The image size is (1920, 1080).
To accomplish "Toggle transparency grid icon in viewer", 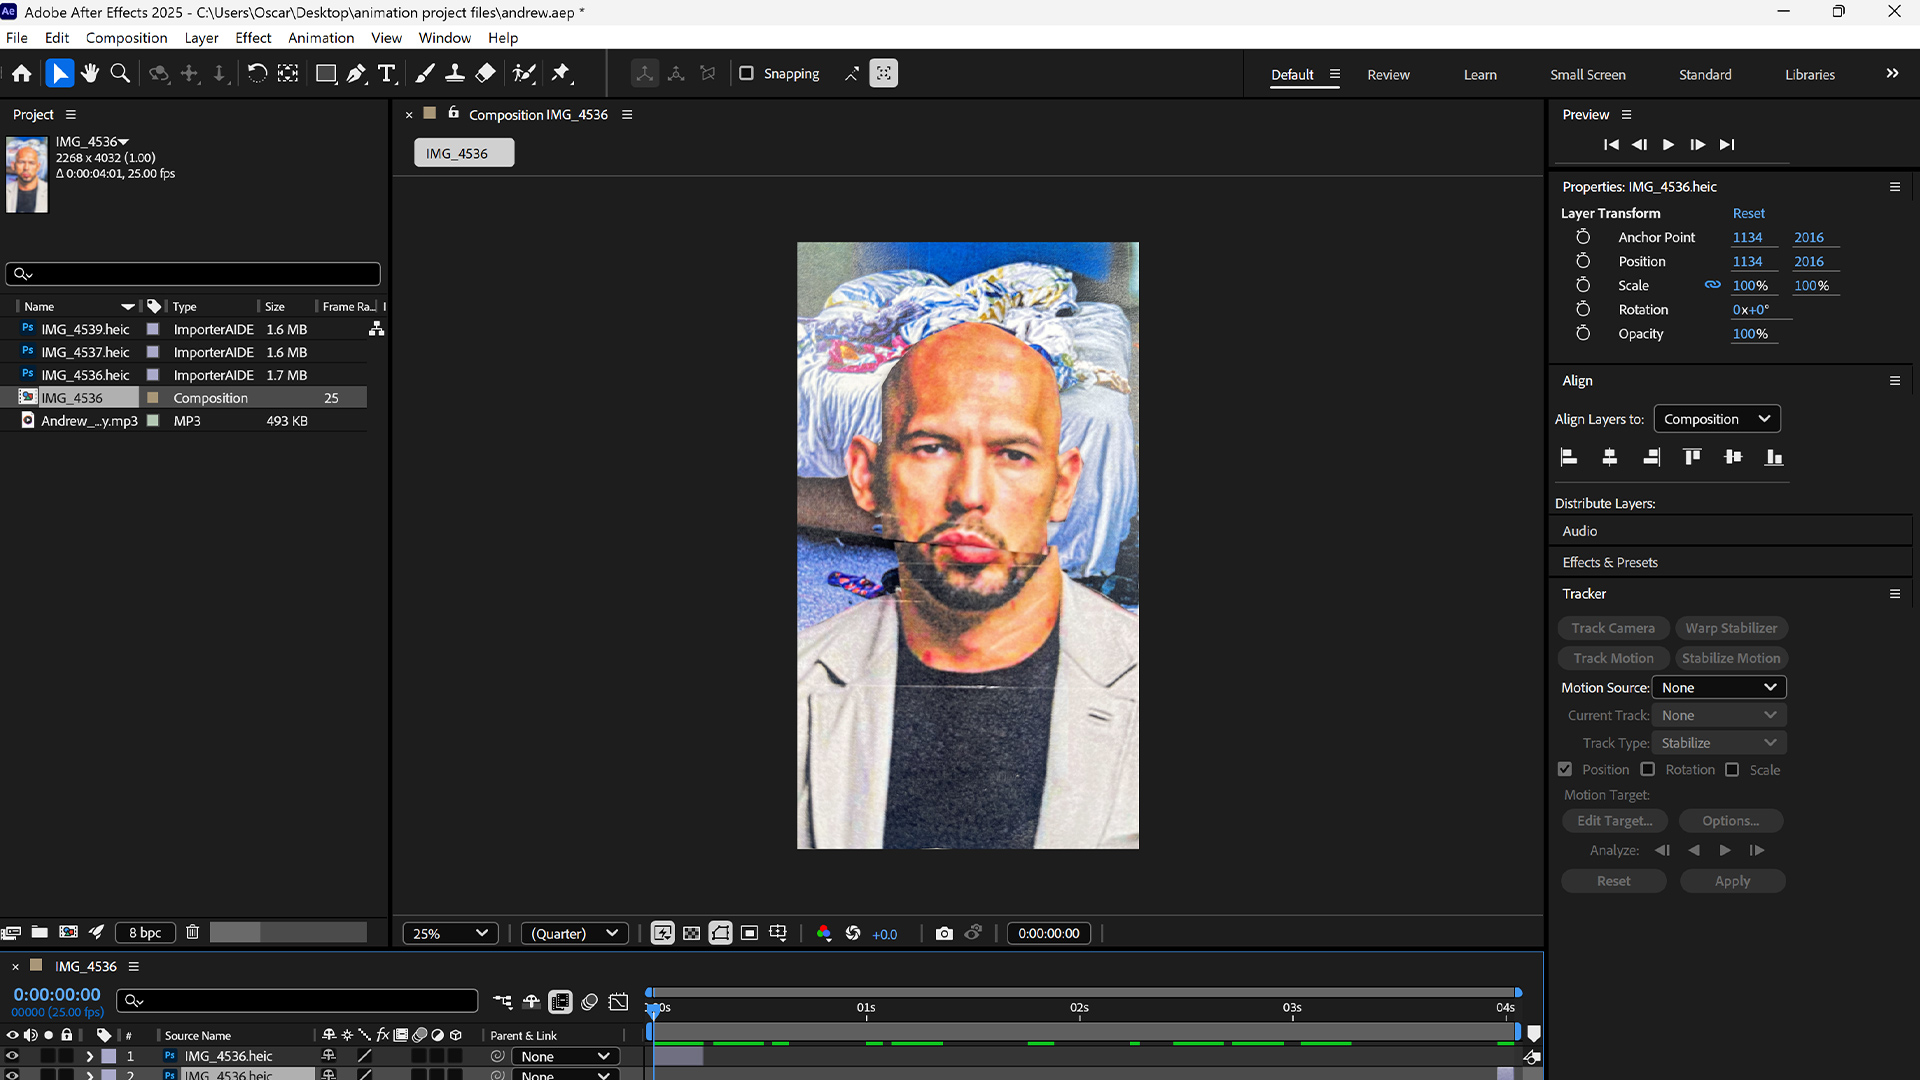I will coord(691,933).
